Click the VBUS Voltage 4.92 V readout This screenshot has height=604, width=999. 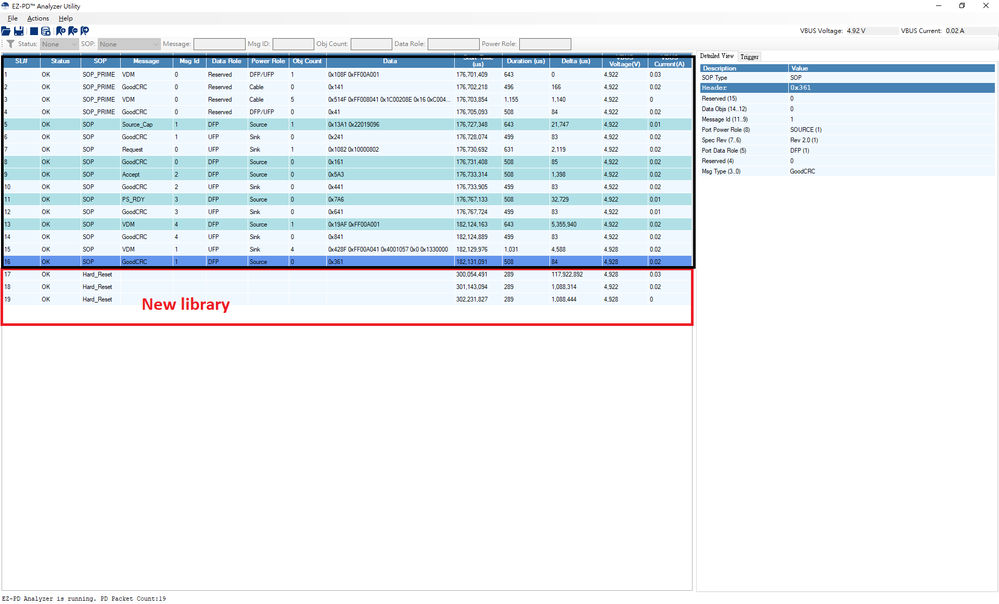833,31
